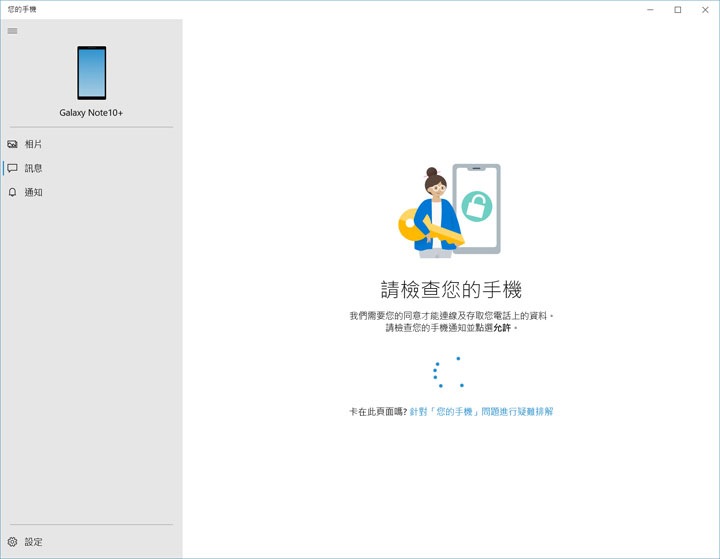Screen dimensions: 720x559
Task: Click the teal padlock in illustration
Action: [x=477, y=206]
